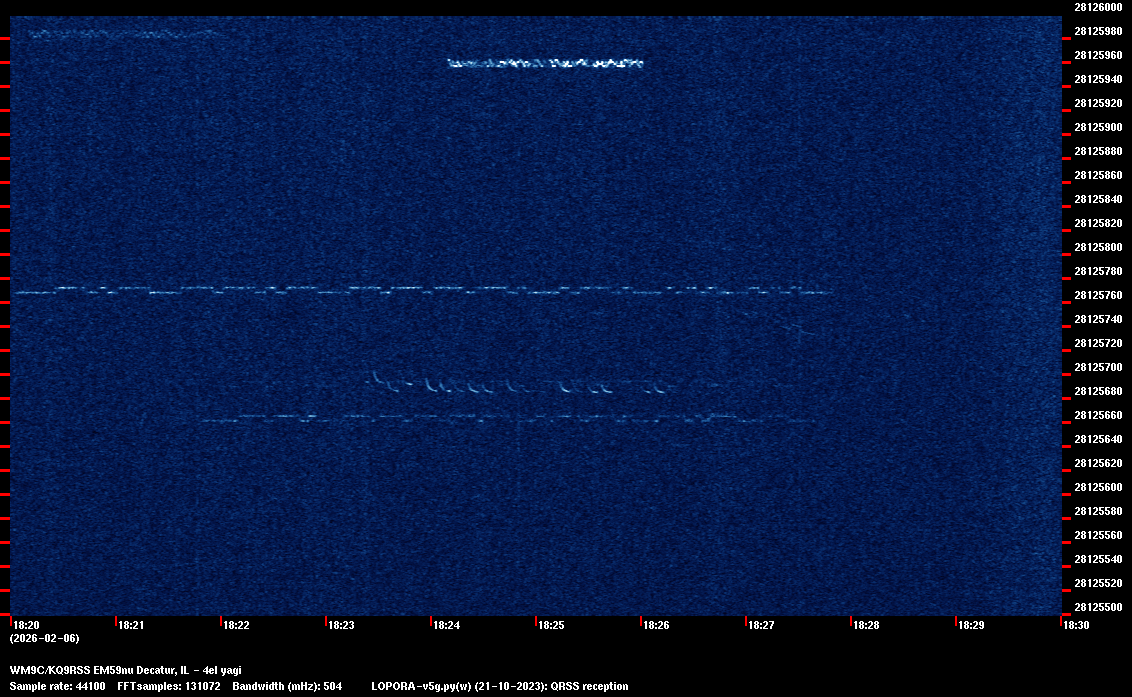This screenshot has height=697, width=1132.
Task: Select the 18:25 time tick label
Action: 551,625
